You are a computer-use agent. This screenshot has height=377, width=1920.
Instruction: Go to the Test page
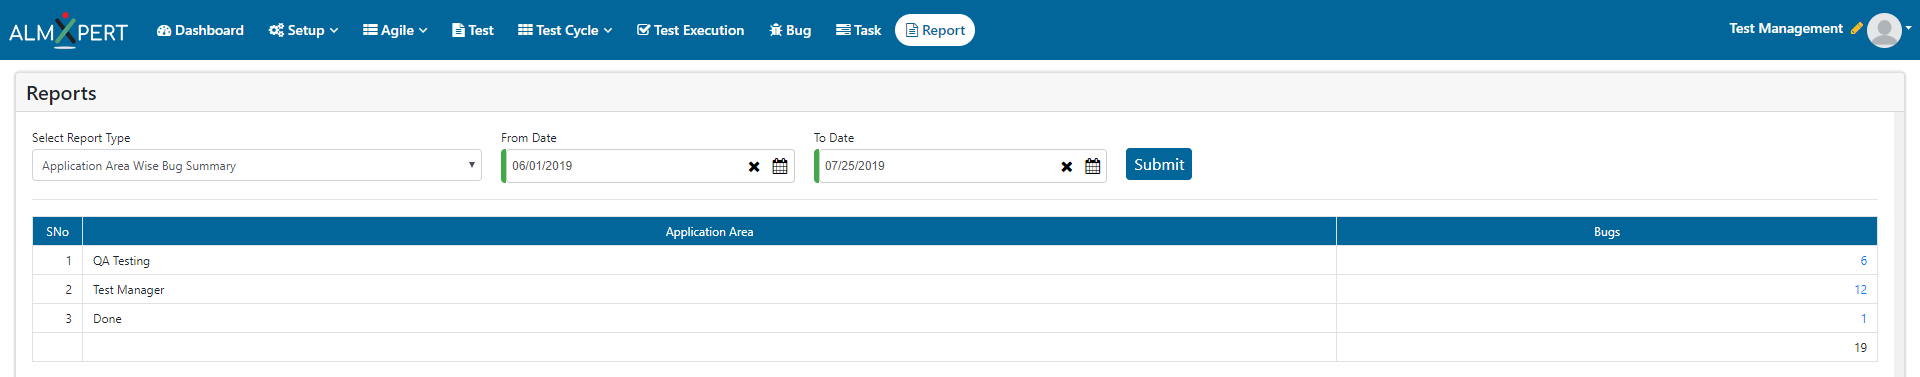click(473, 30)
